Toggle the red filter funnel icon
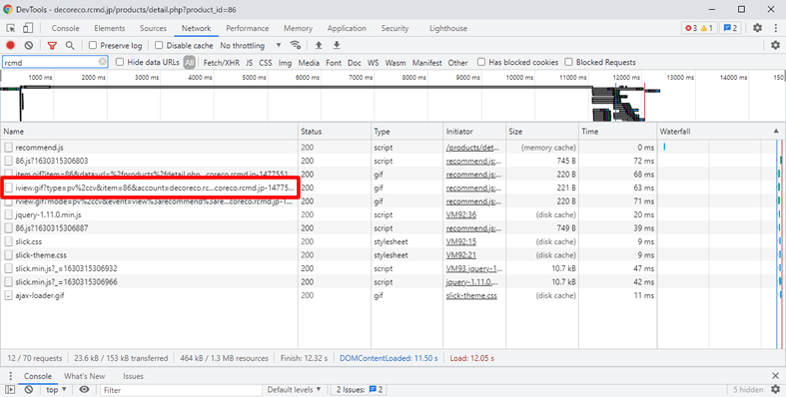Viewport: 786px width, 397px height. (x=52, y=45)
